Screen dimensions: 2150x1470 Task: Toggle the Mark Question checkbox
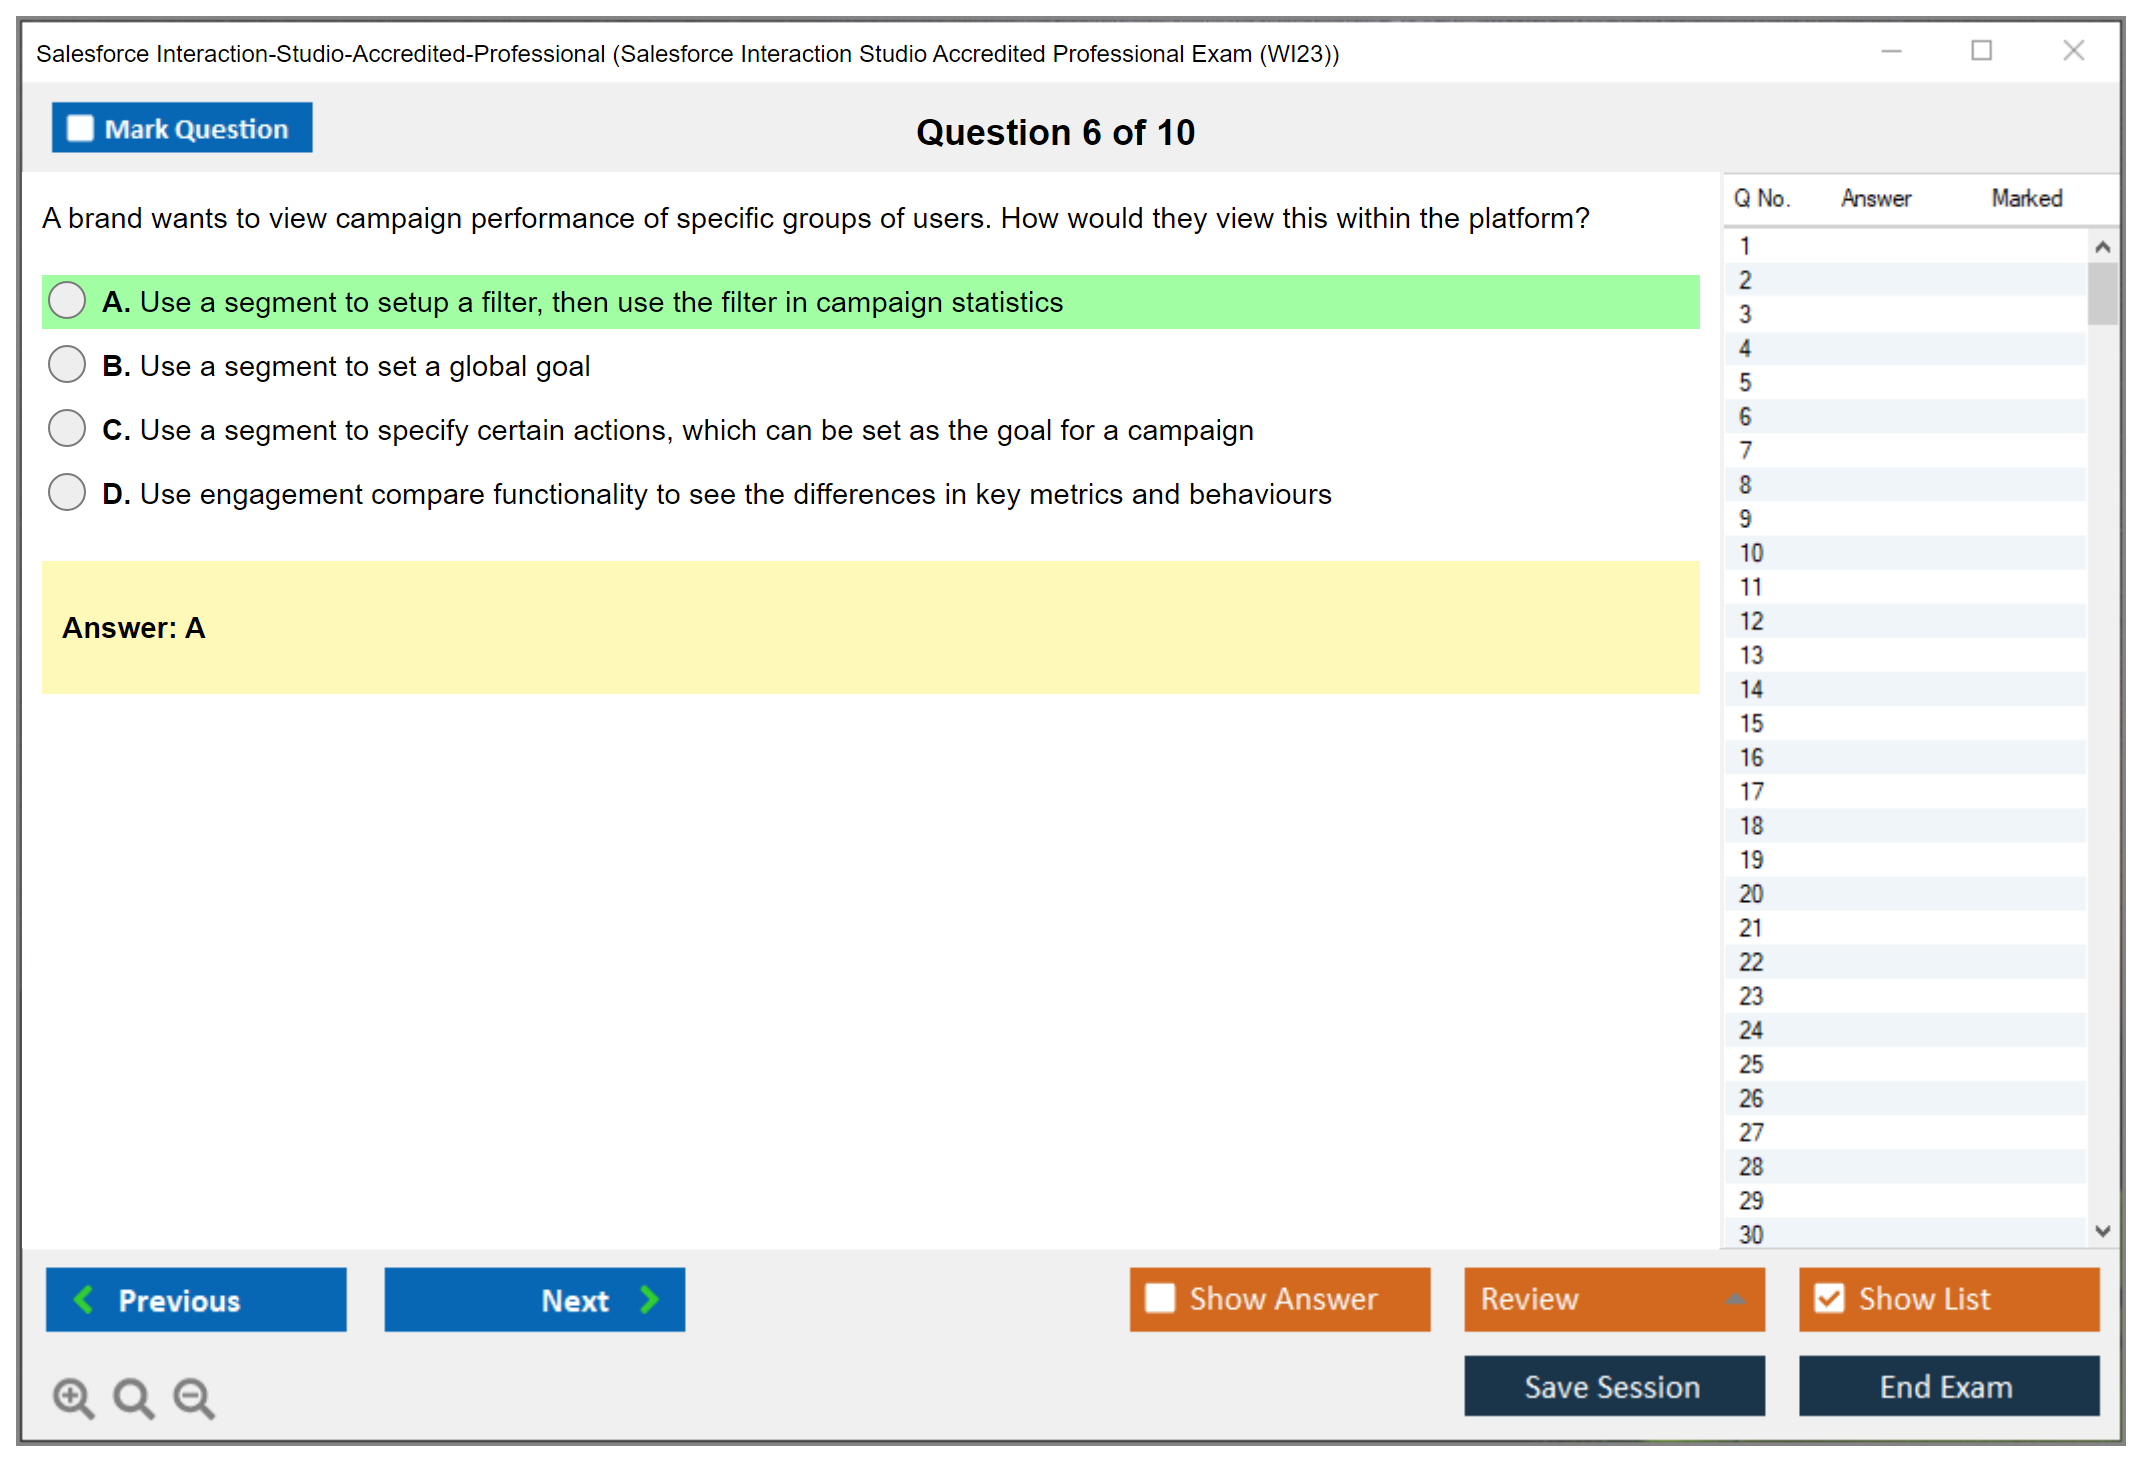pyautogui.click(x=80, y=128)
